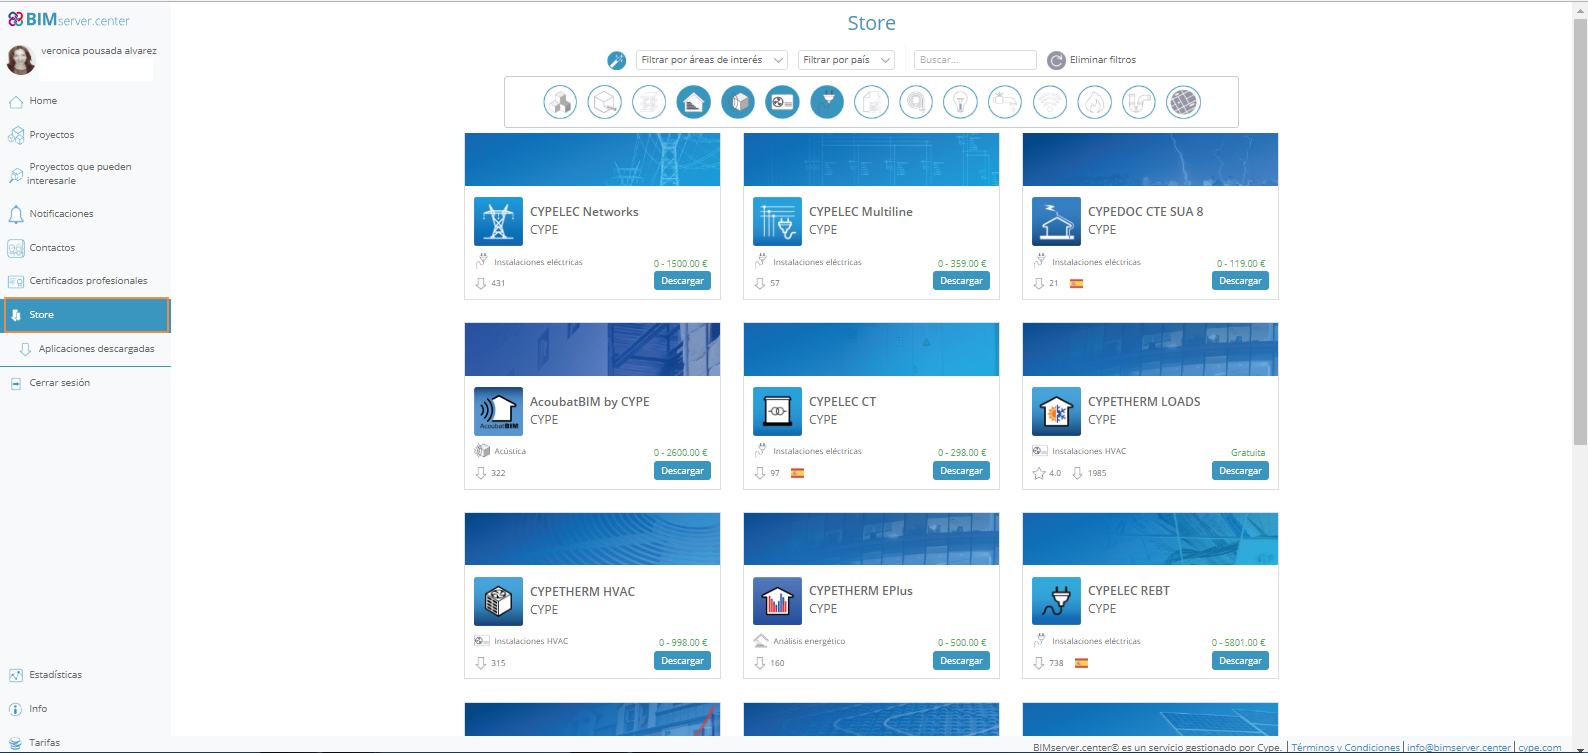Download CYPELEC REBT with Descargar

[1241, 661]
